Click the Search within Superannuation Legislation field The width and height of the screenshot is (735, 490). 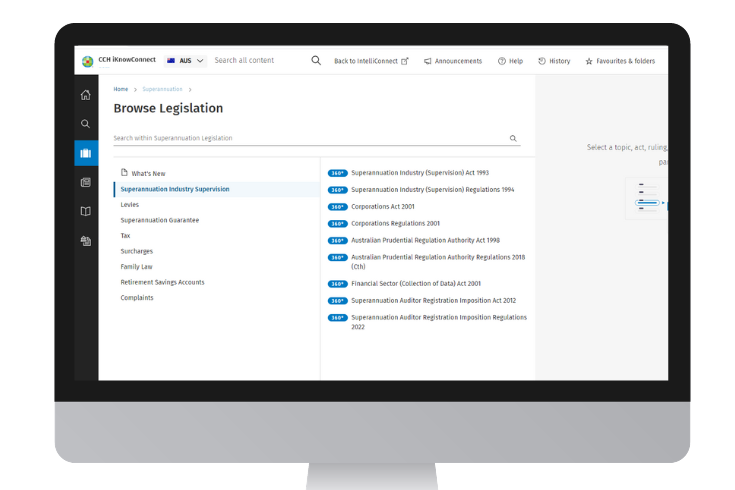coord(310,139)
